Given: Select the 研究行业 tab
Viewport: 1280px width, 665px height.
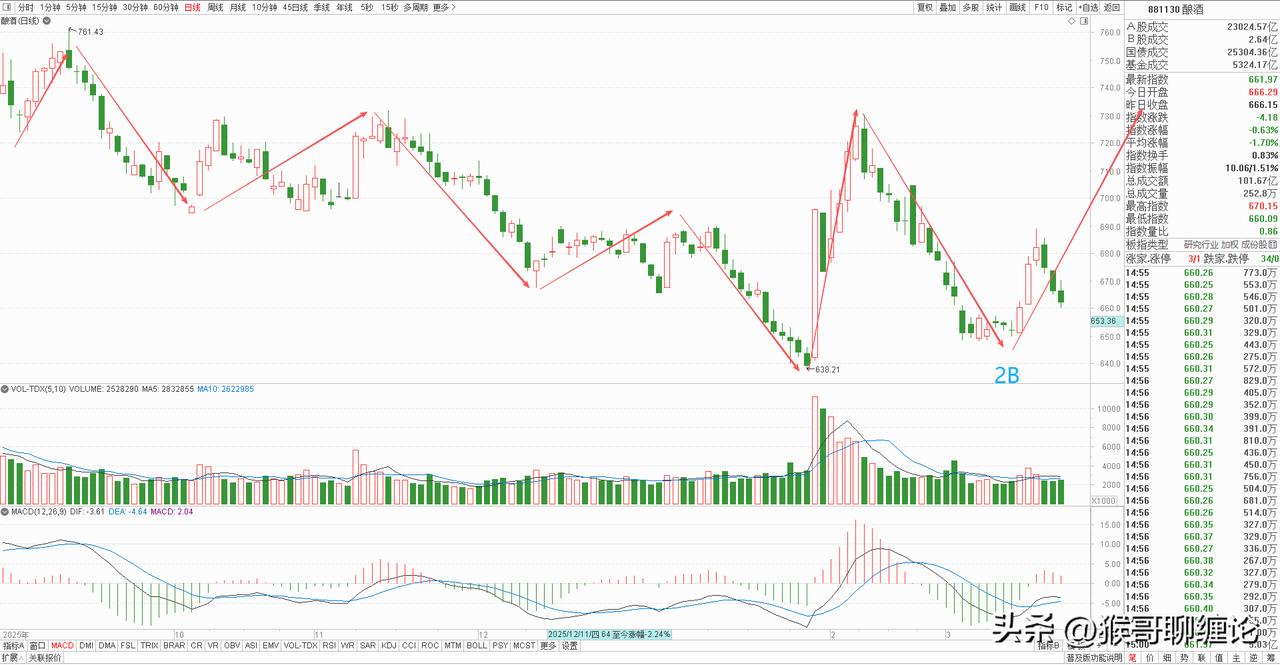Looking at the screenshot, I should 1202,244.
